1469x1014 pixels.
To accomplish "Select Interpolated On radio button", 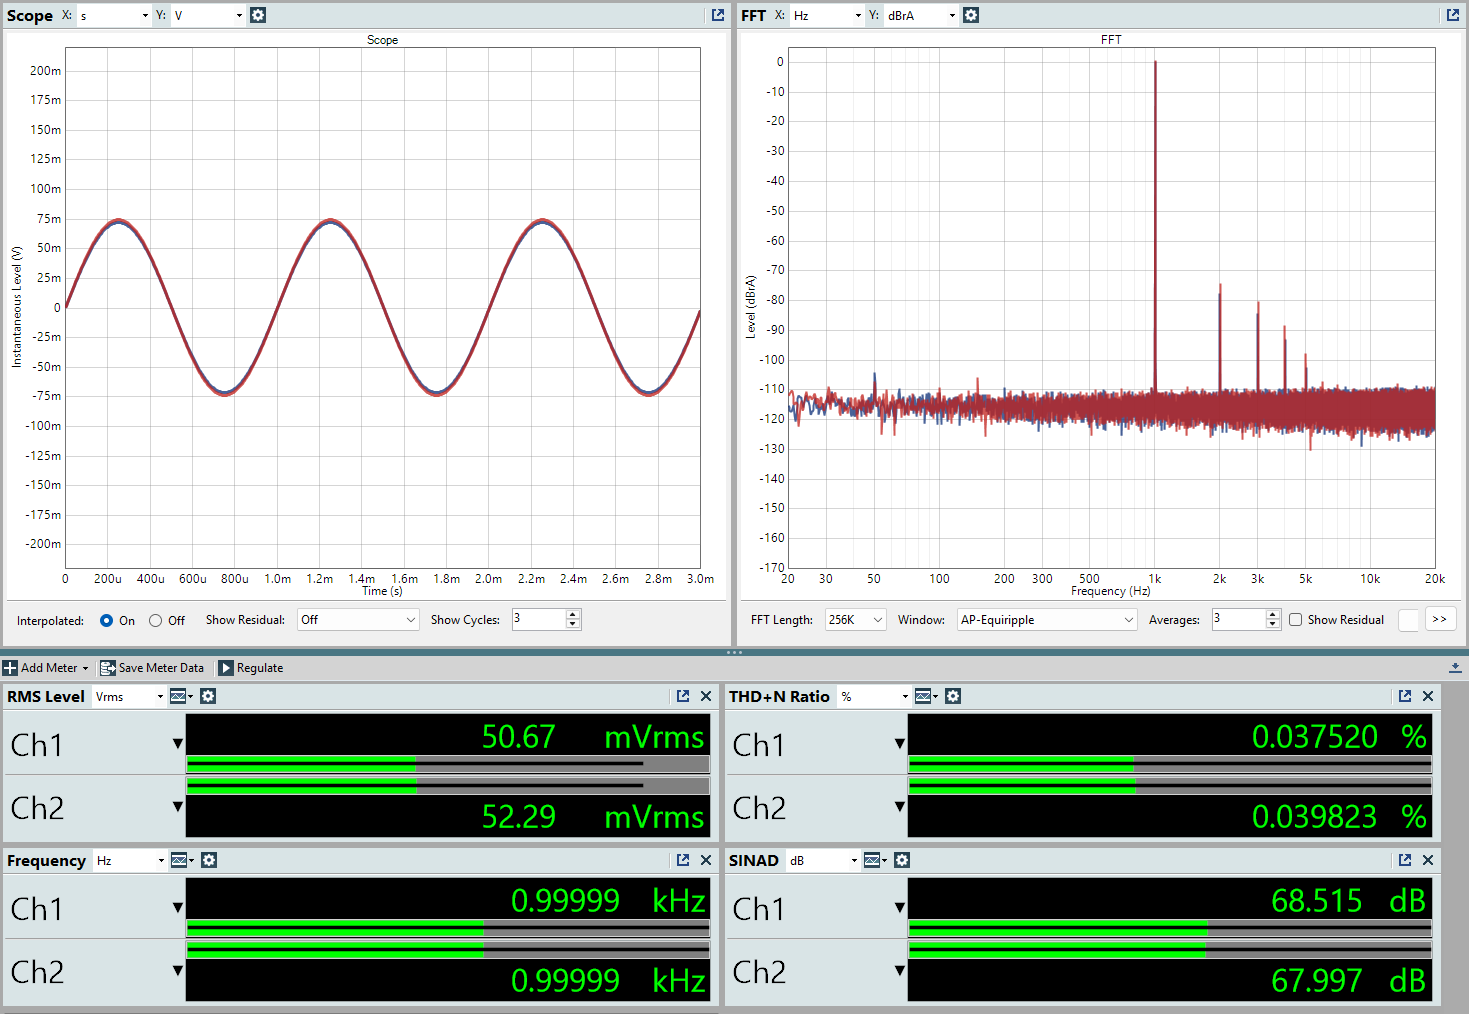I will [x=107, y=620].
